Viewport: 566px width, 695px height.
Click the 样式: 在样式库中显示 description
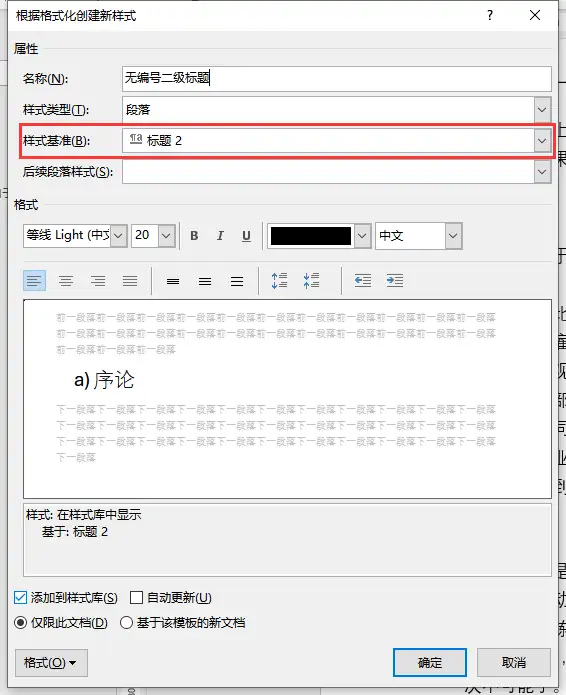(x=84, y=515)
